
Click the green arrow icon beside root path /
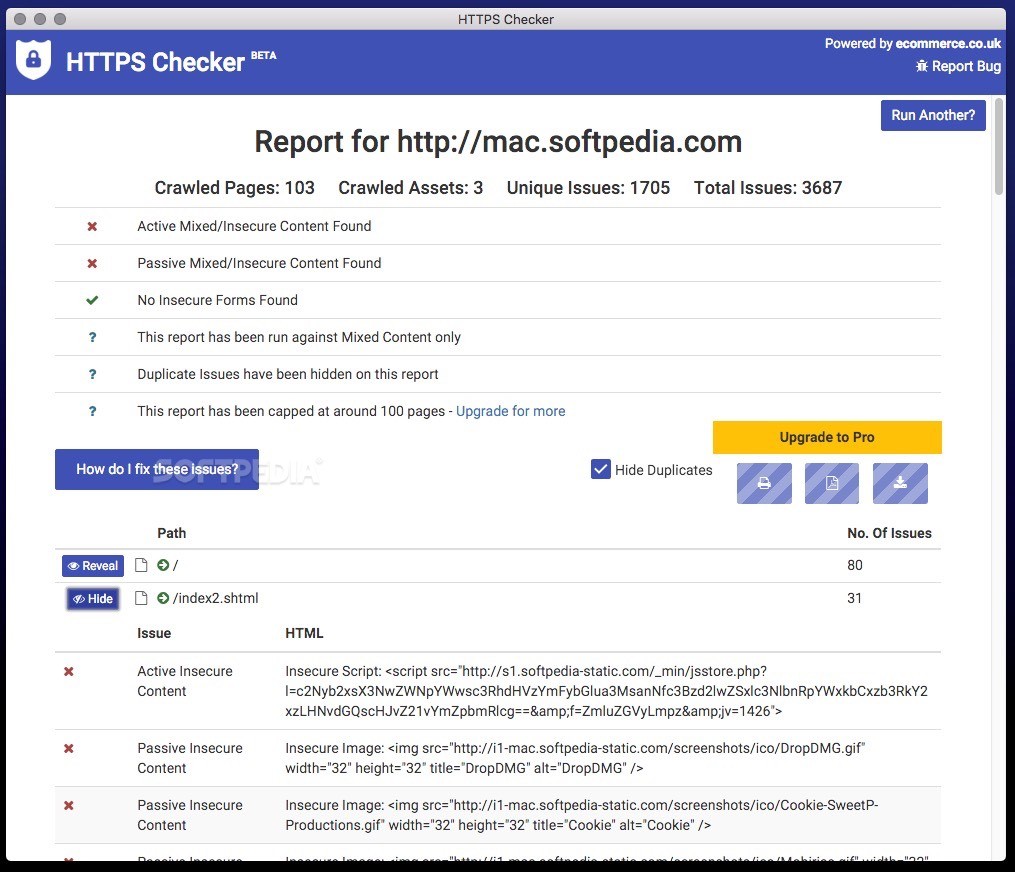(x=163, y=566)
